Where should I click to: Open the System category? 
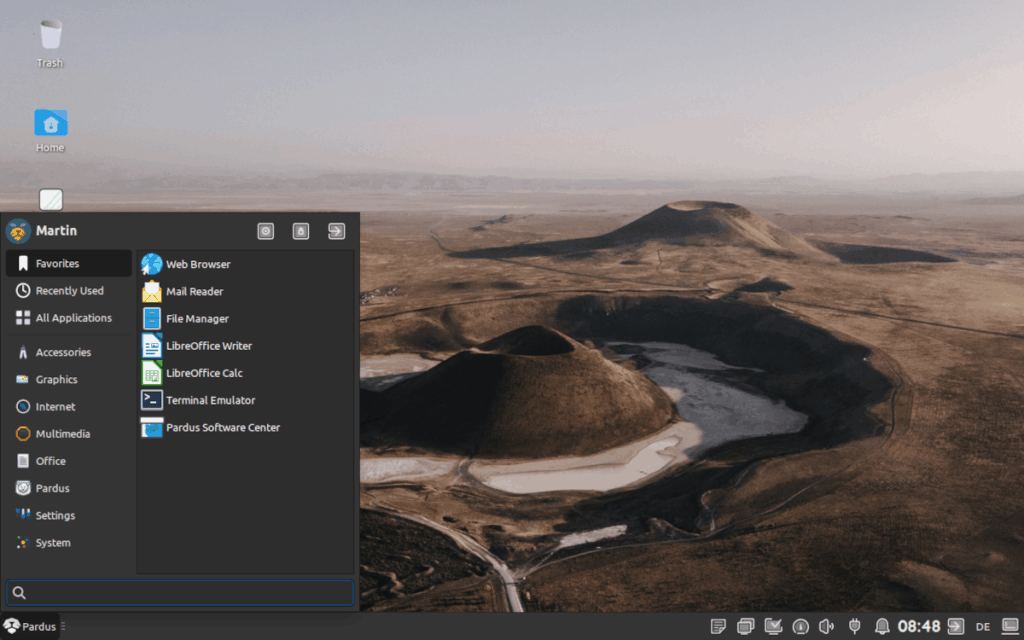coord(69,543)
